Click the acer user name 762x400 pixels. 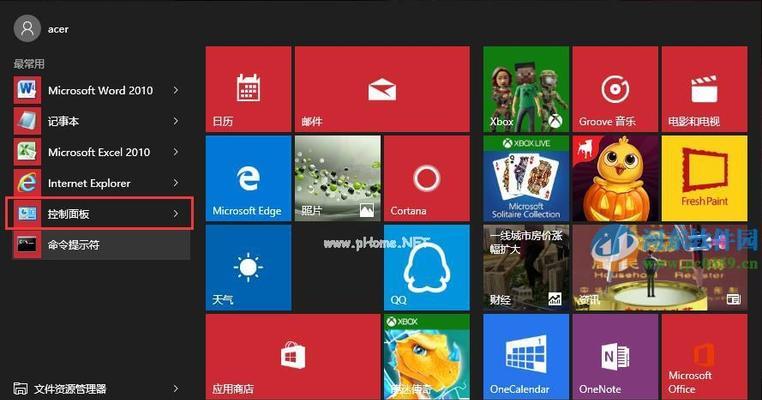58,29
